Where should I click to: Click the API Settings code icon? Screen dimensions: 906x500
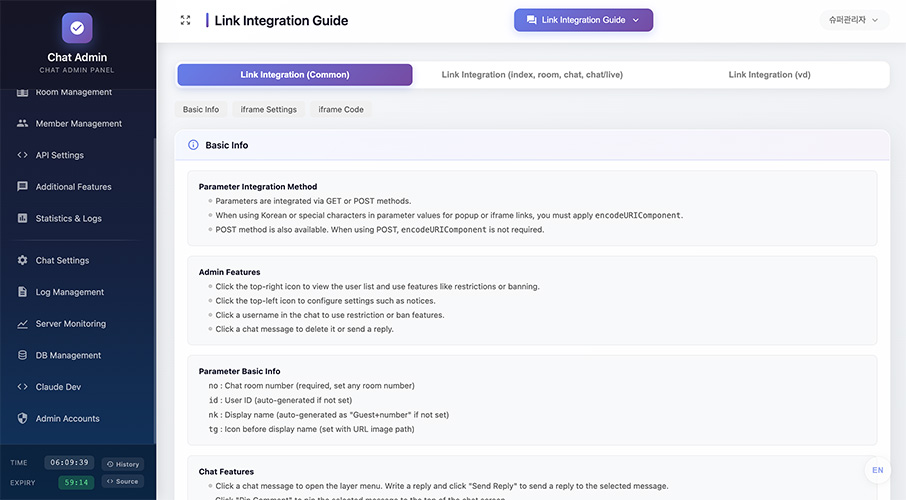point(23,155)
